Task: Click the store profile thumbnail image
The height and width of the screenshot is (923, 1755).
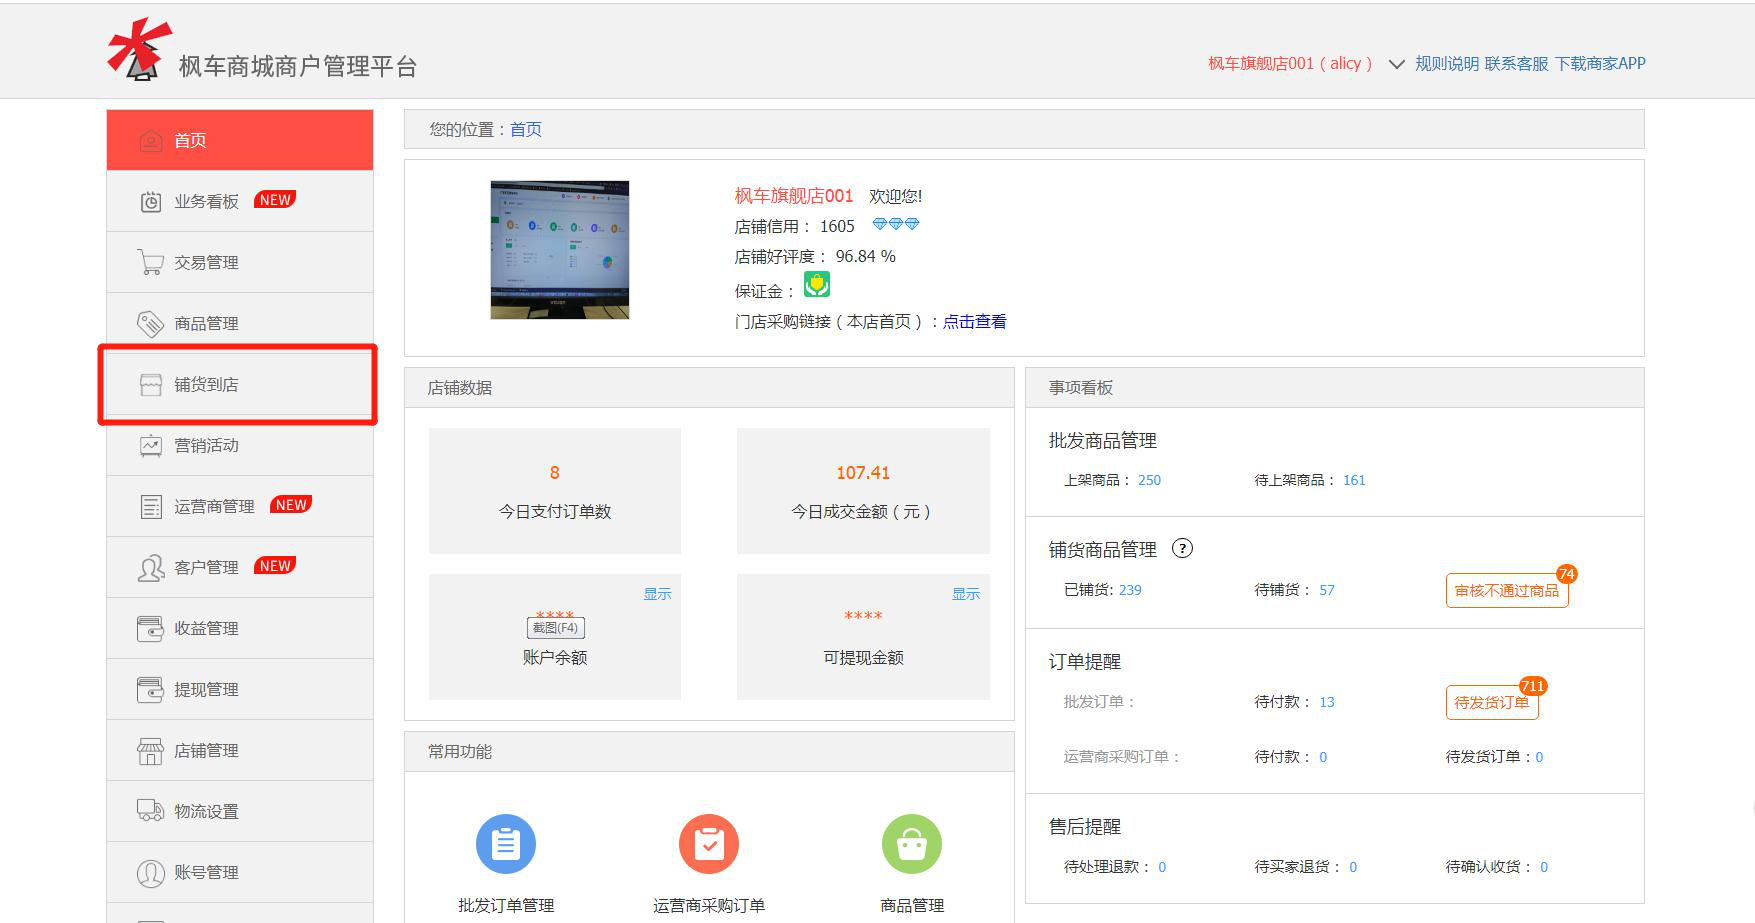Action: tap(559, 250)
